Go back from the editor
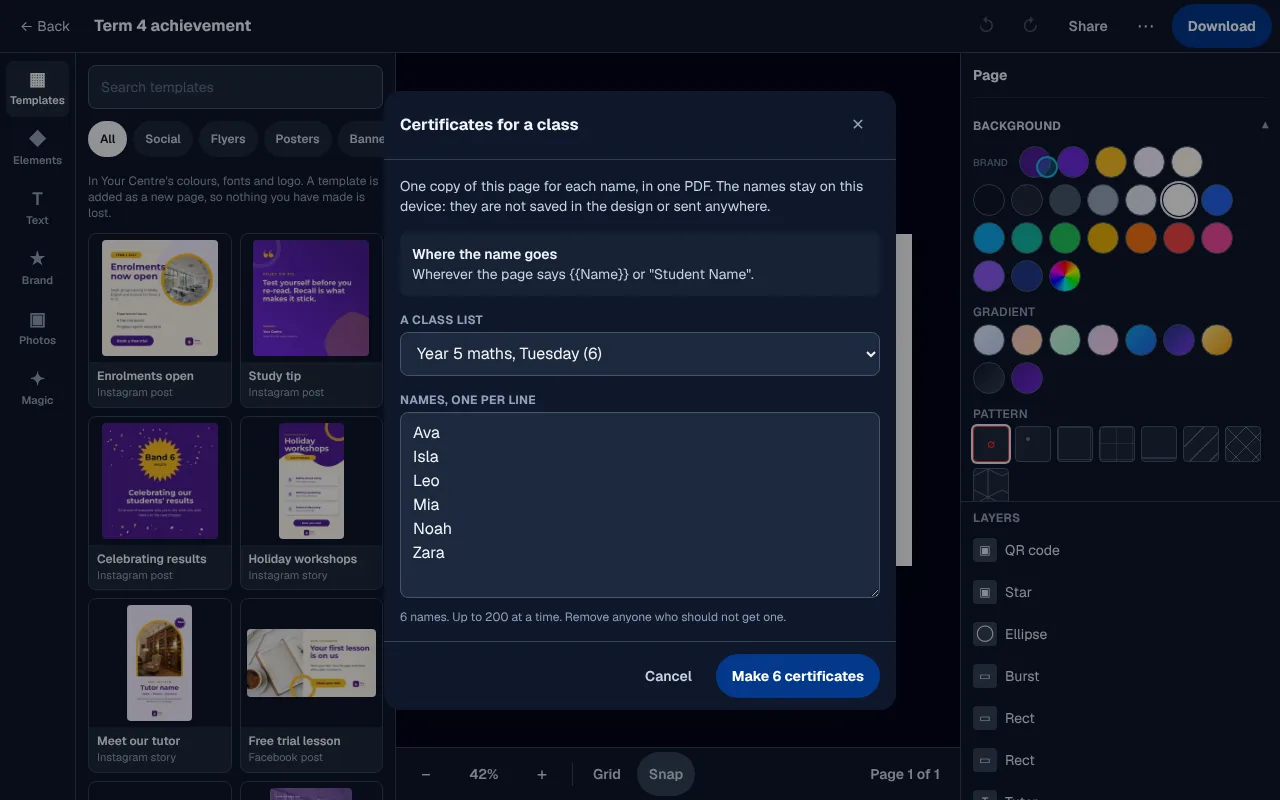Screen dimensions: 1280x800 click(45, 26)
